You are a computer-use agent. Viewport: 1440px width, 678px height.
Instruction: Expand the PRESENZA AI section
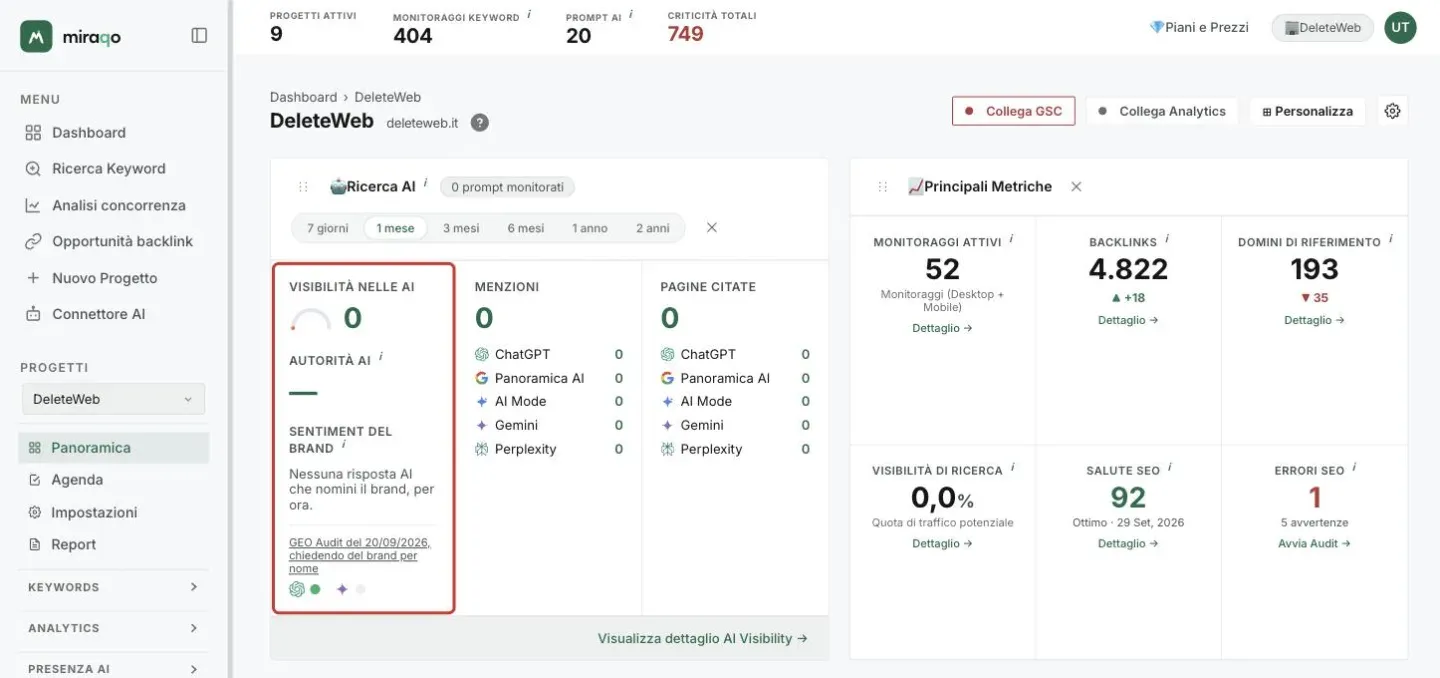(113, 669)
